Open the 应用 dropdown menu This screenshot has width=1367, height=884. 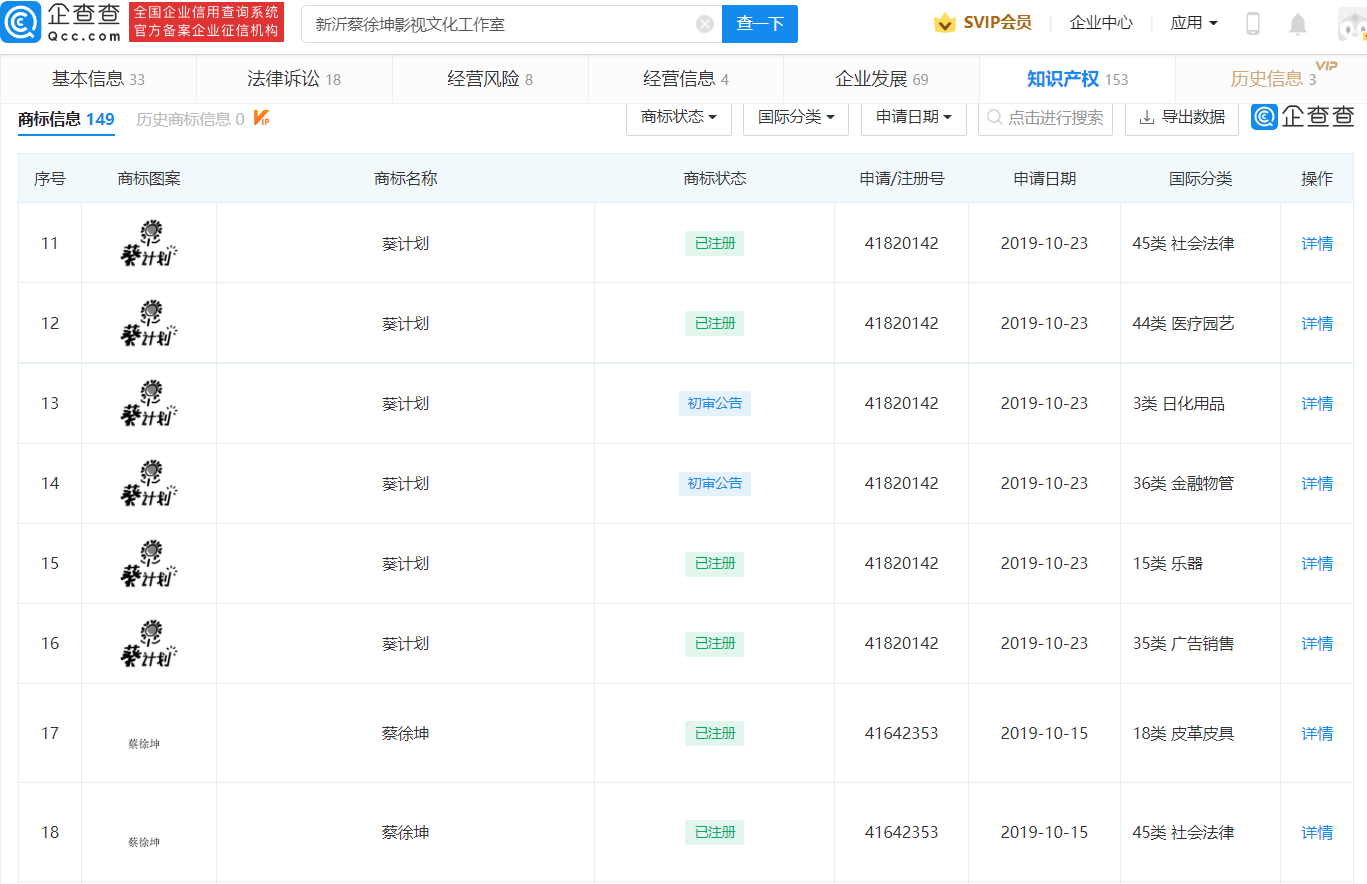(1194, 23)
